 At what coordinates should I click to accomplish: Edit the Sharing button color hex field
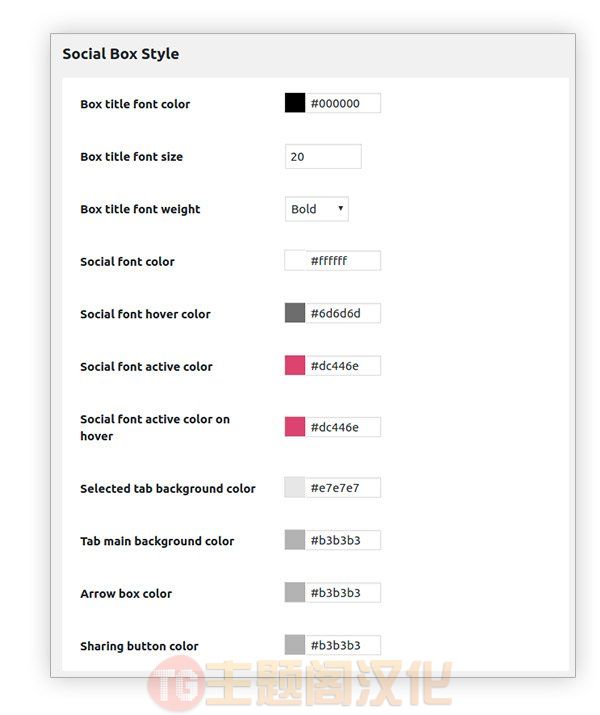point(343,645)
